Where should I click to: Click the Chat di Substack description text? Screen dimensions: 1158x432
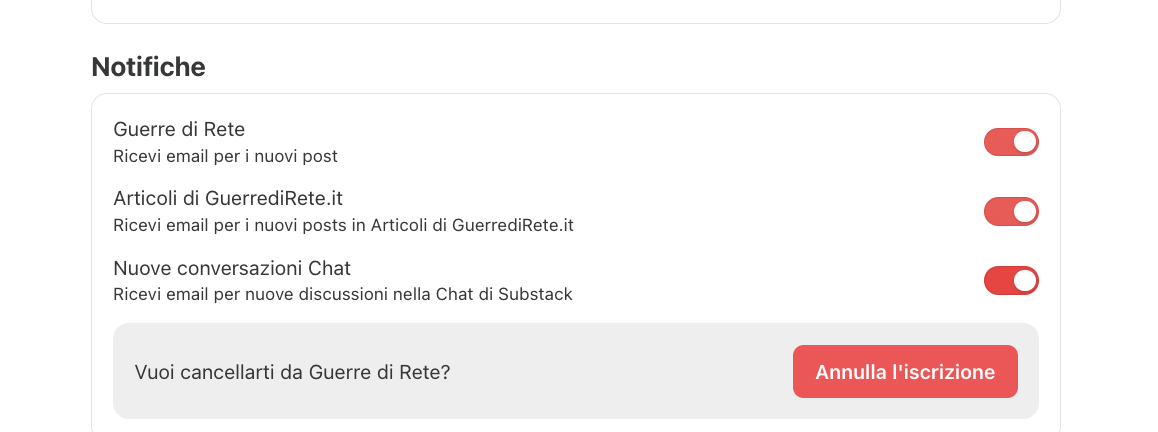pyautogui.click(x=342, y=294)
